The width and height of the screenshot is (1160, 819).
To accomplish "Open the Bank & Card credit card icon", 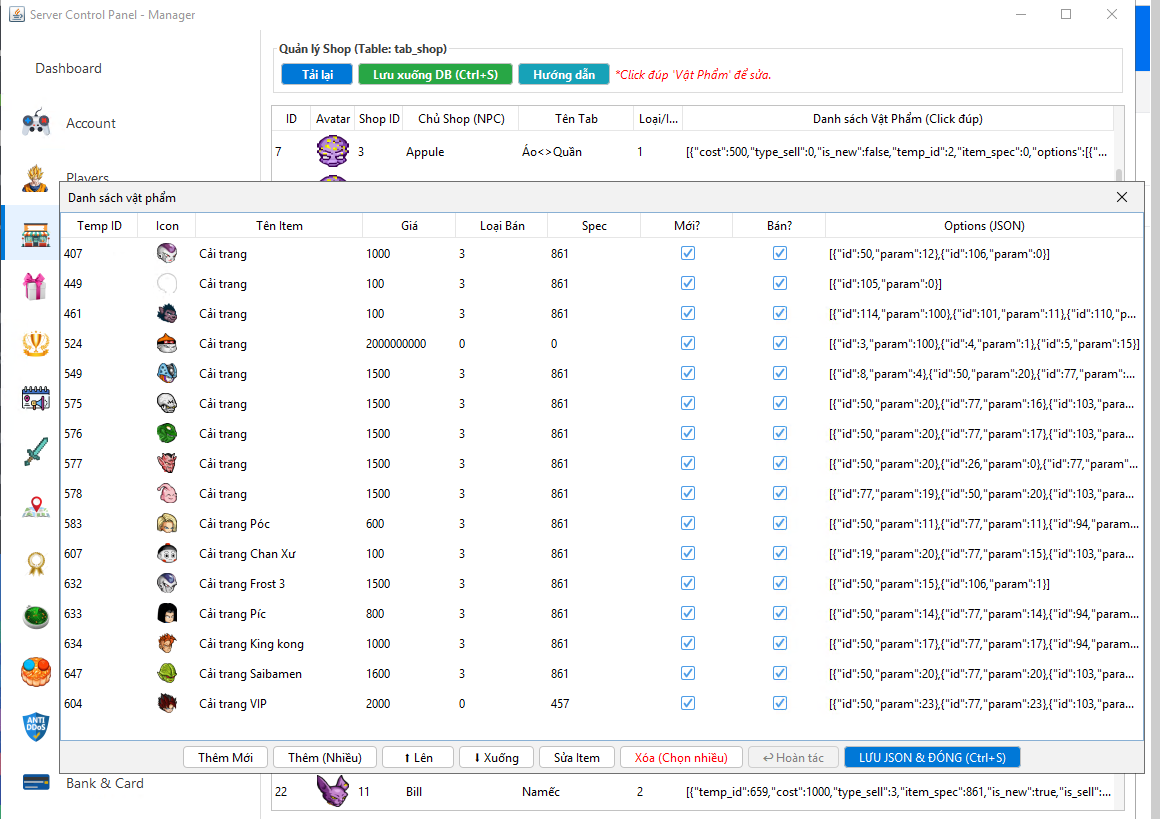I will (x=36, y=783).
